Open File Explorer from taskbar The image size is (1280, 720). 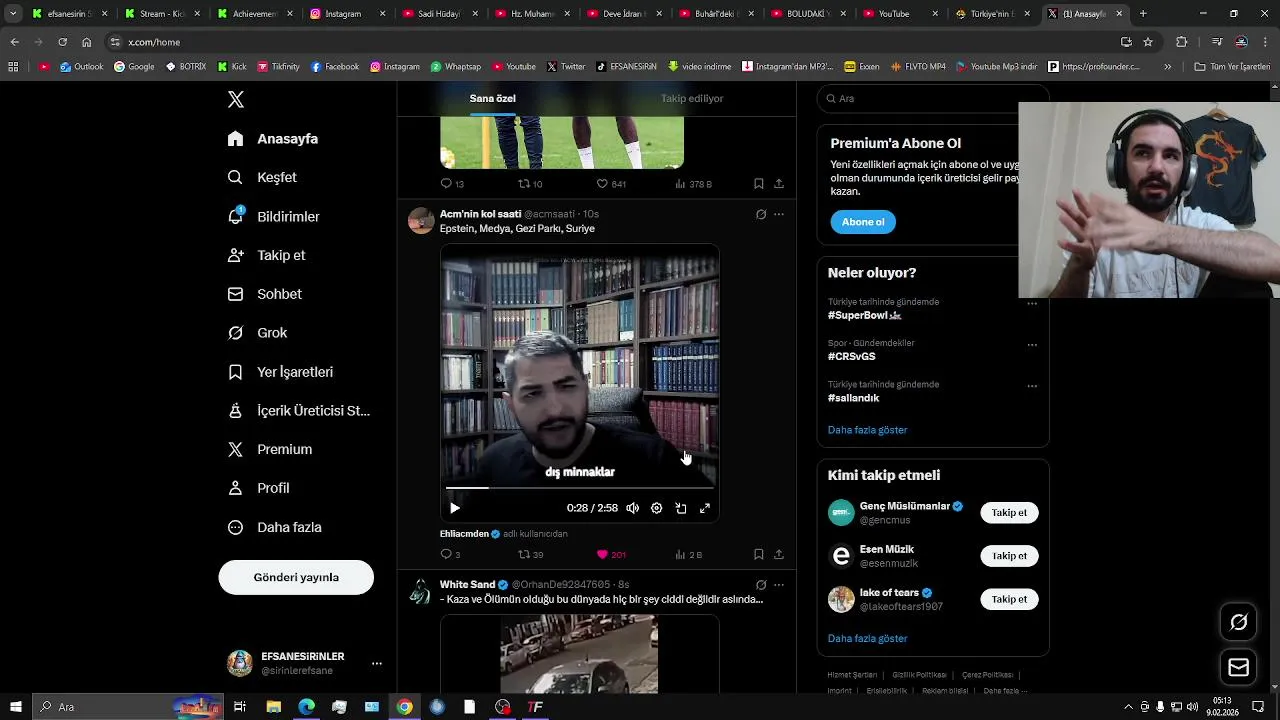pos(273,707)
